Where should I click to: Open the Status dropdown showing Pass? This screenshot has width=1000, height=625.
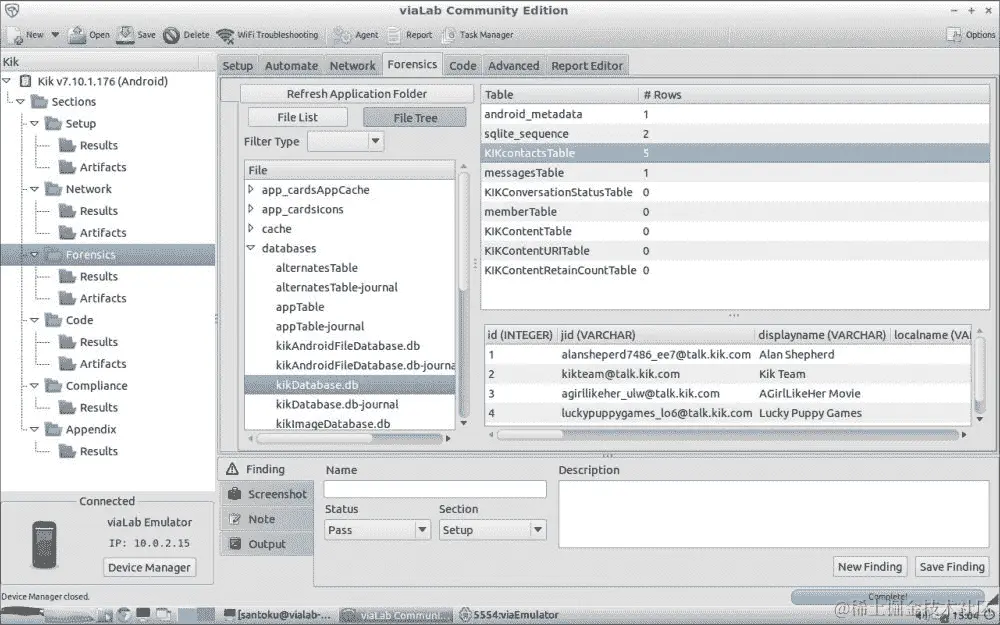click(x=378, y=530)
